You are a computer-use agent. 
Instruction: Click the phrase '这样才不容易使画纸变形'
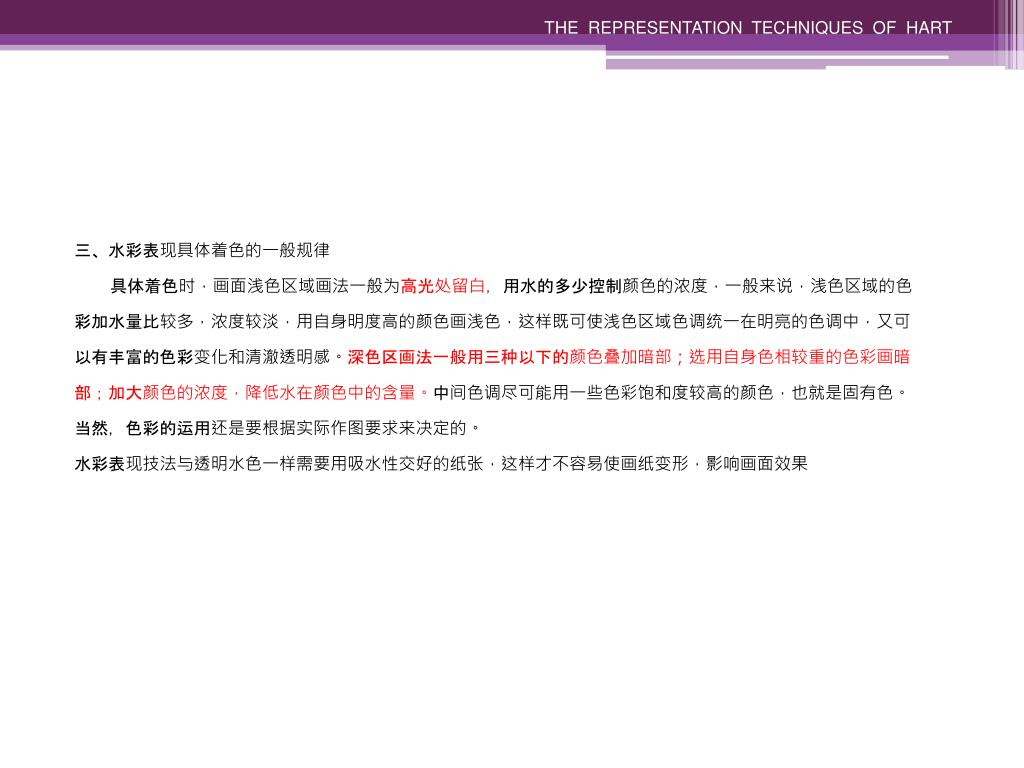(x=595, y=464)
